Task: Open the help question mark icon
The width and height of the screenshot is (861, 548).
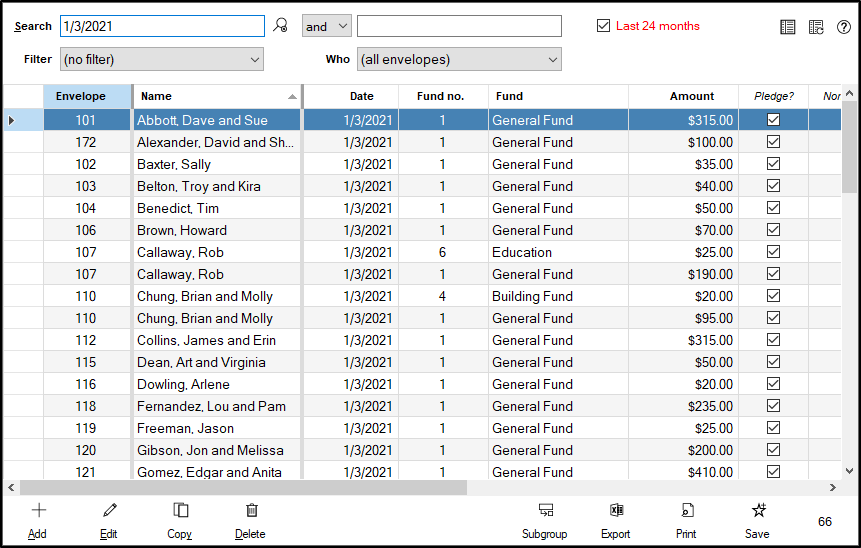Action: coord(844,27)
